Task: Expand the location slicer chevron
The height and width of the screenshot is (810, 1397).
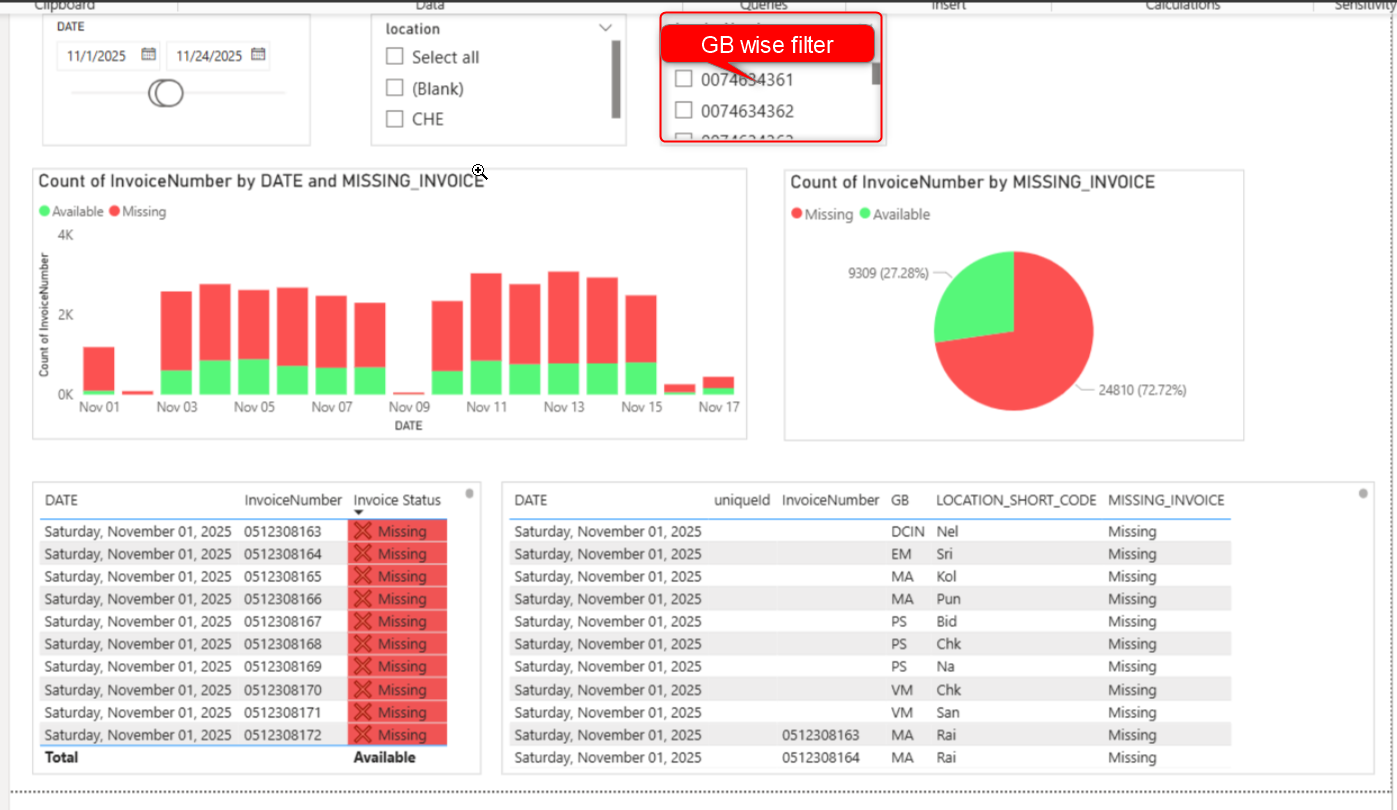Action: (604, 29)
